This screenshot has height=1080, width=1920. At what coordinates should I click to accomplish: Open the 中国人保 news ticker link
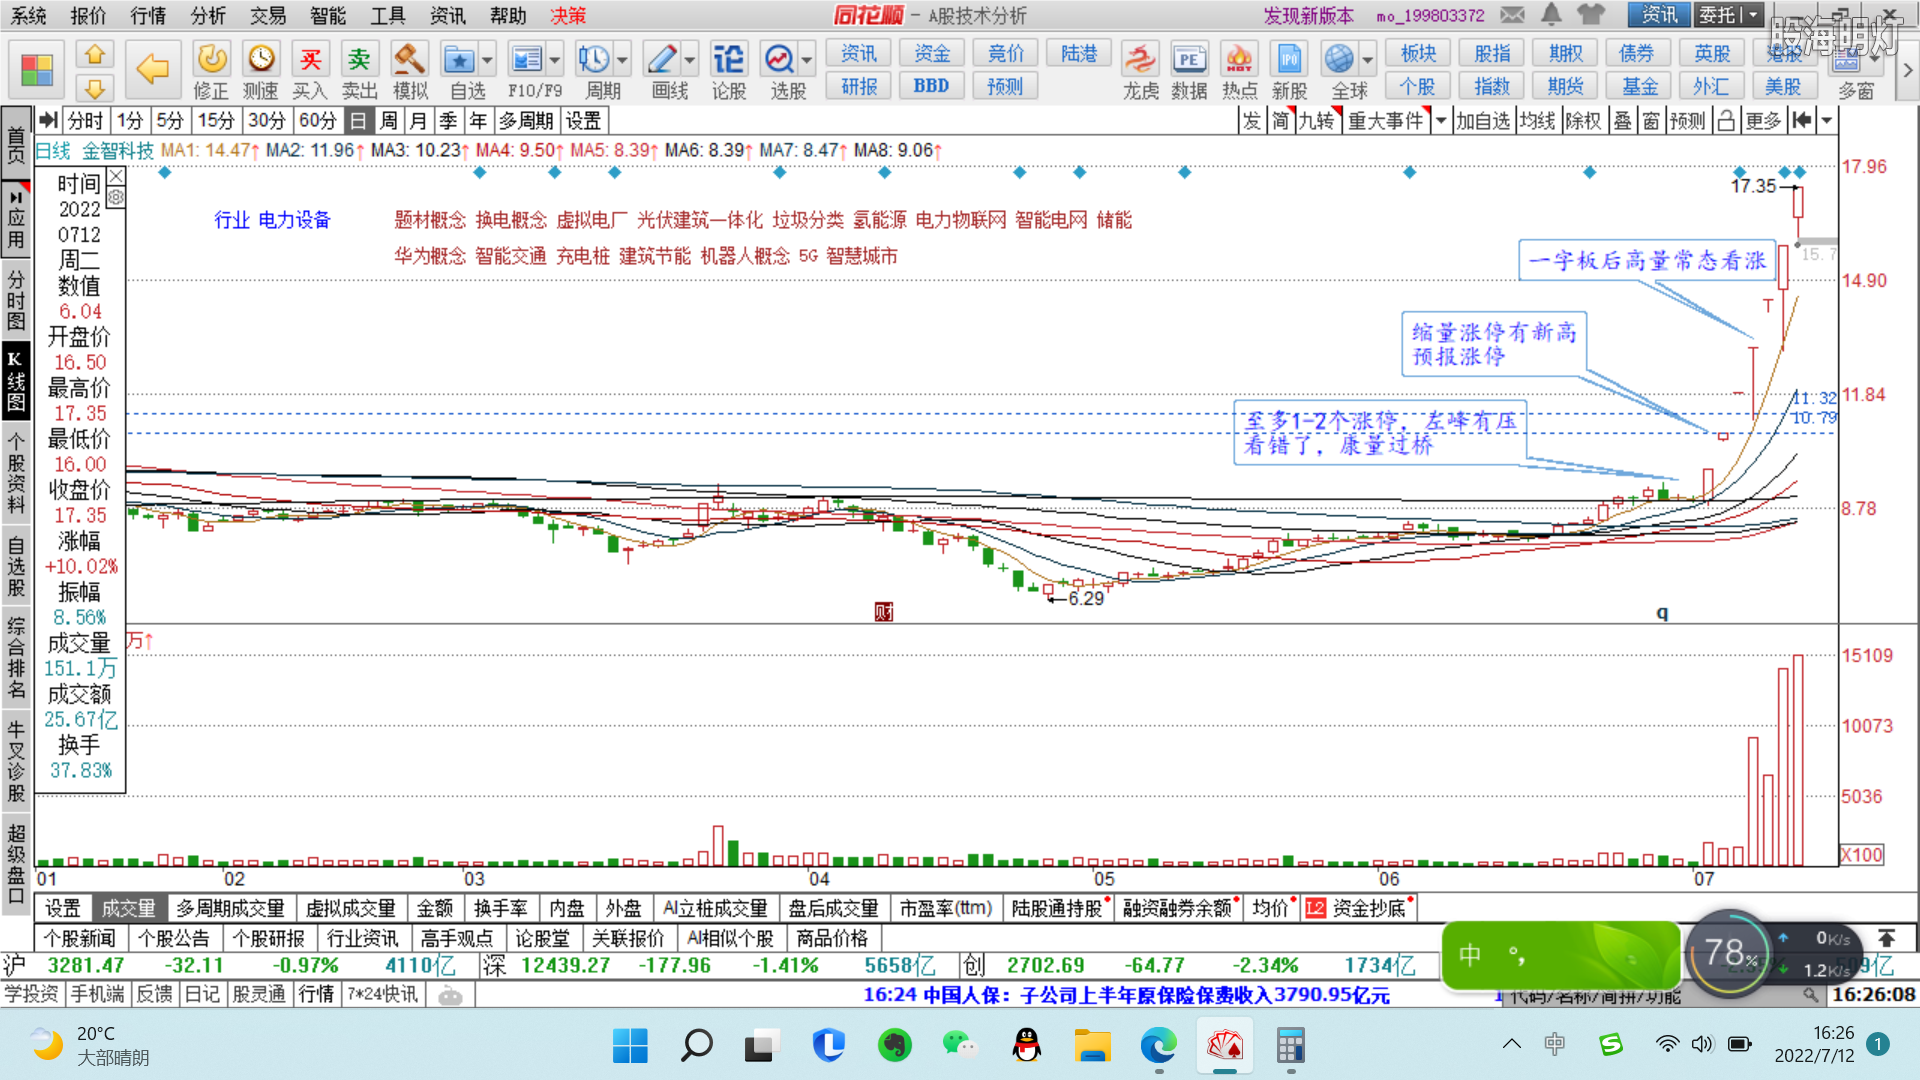[x=1126, y=995]
